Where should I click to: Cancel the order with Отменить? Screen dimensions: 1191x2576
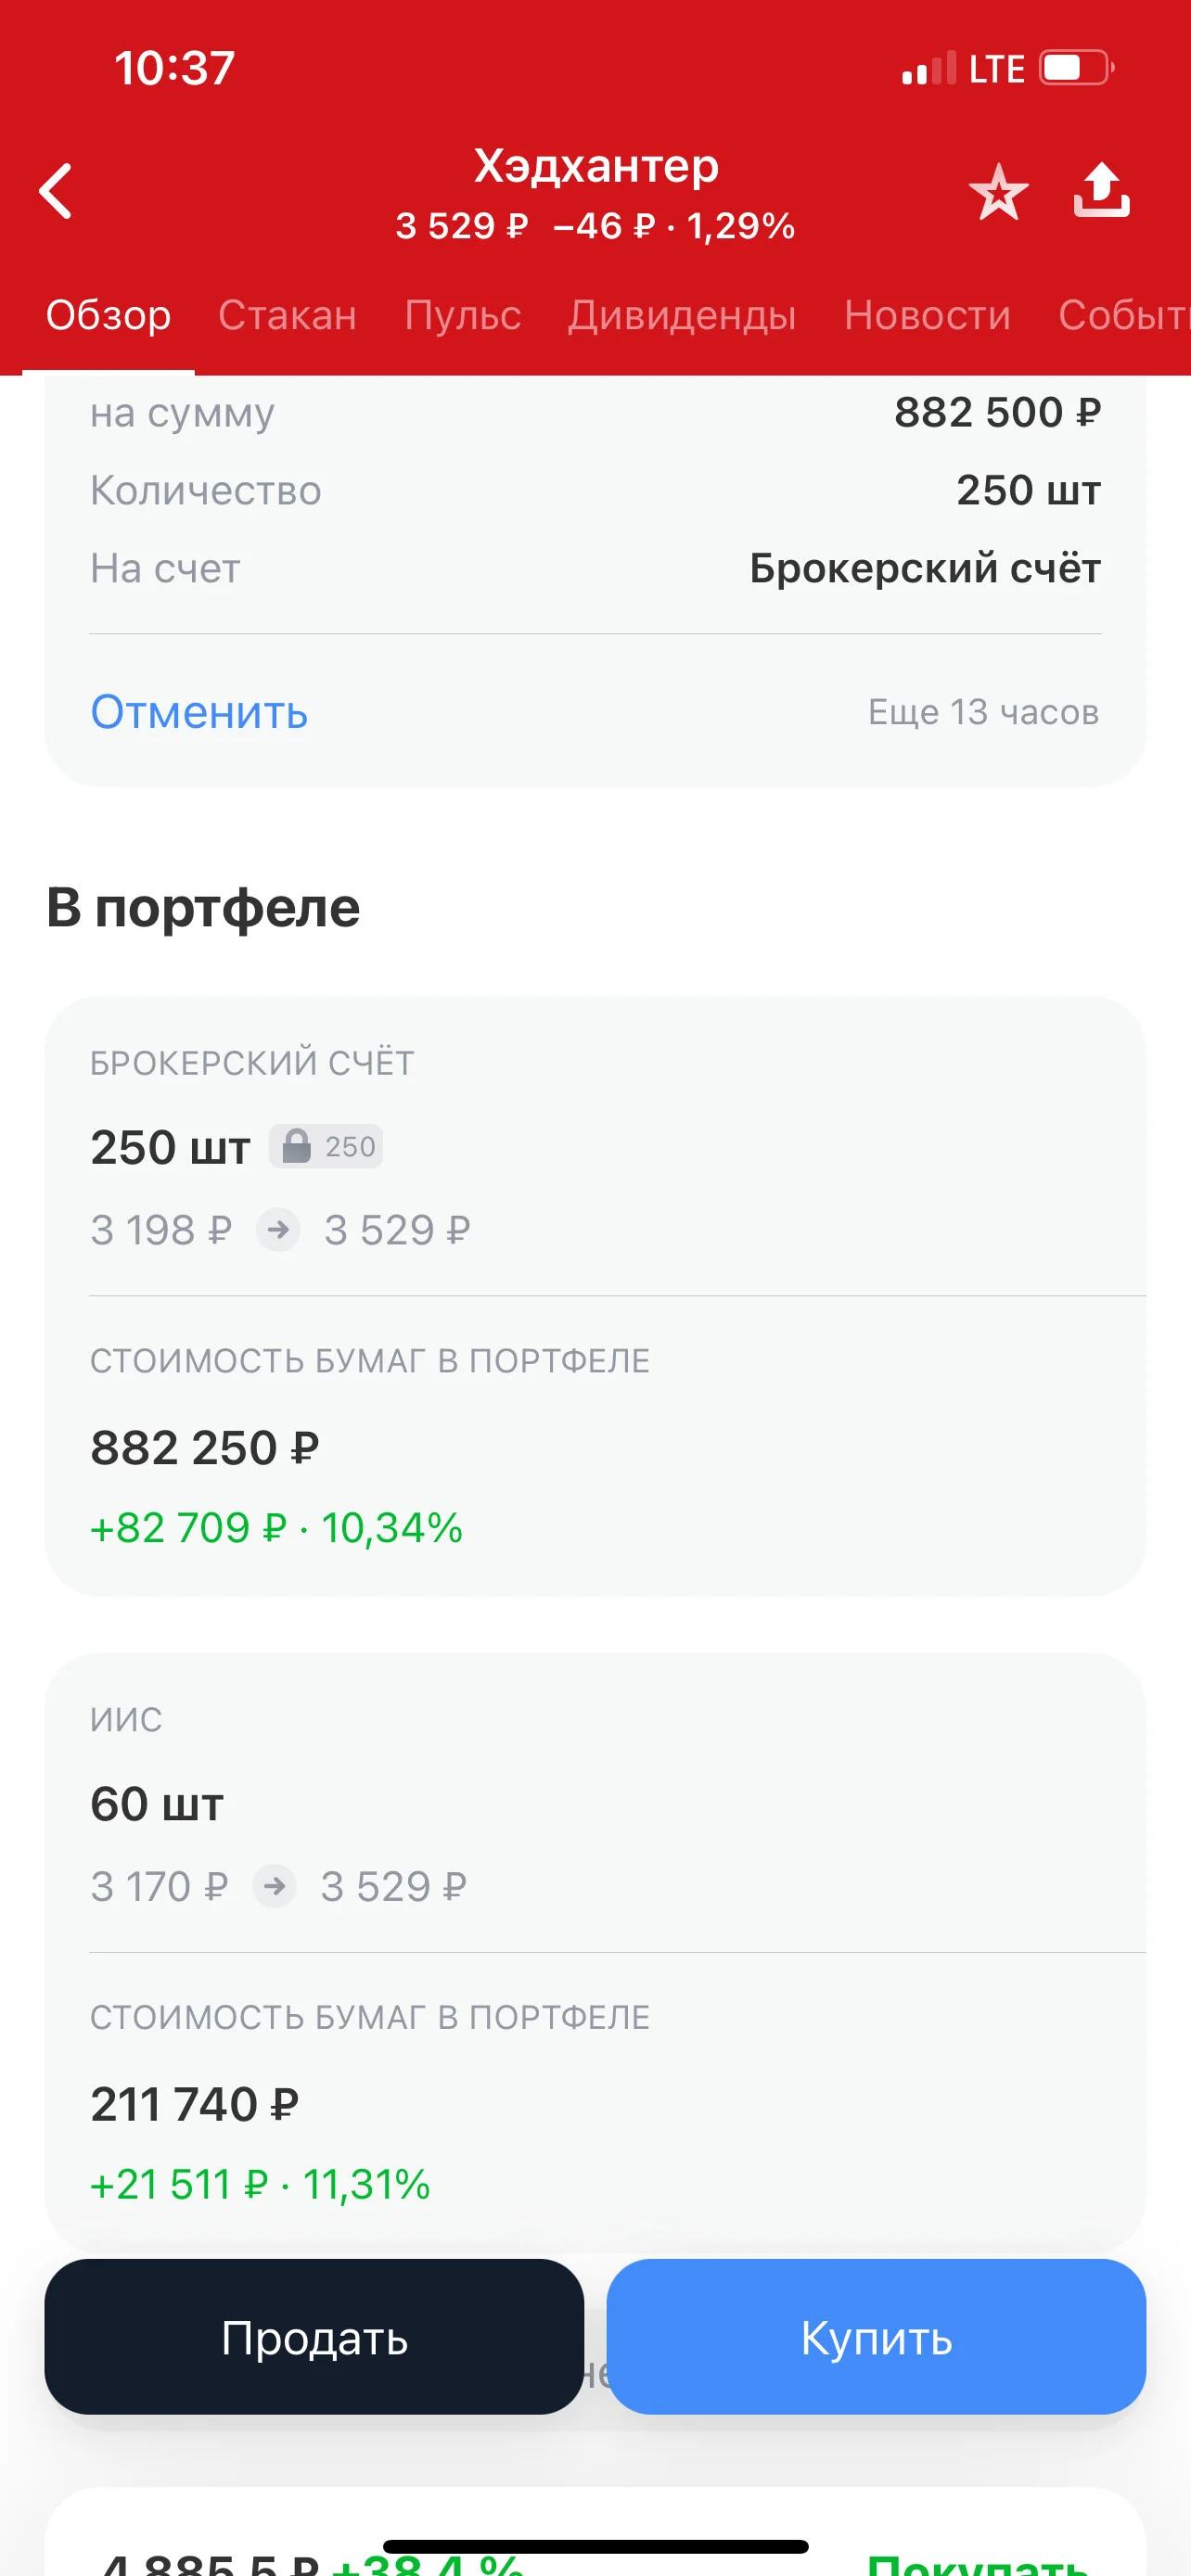coord(199,713)
